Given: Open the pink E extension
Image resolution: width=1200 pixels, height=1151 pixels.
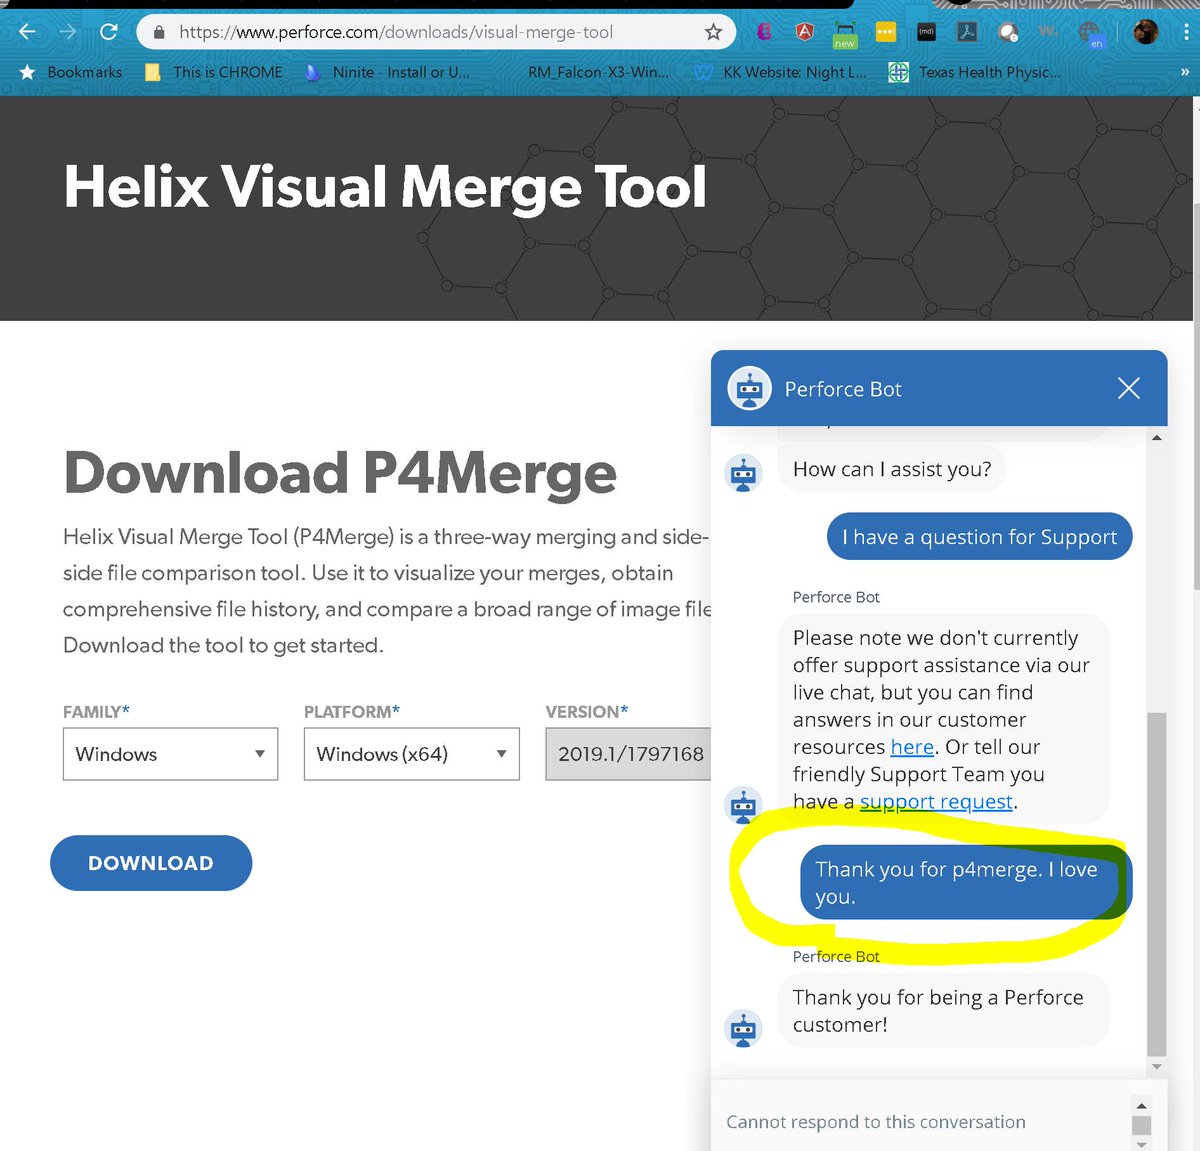Looking at the screenshot, I should click(x=765, y=32).
